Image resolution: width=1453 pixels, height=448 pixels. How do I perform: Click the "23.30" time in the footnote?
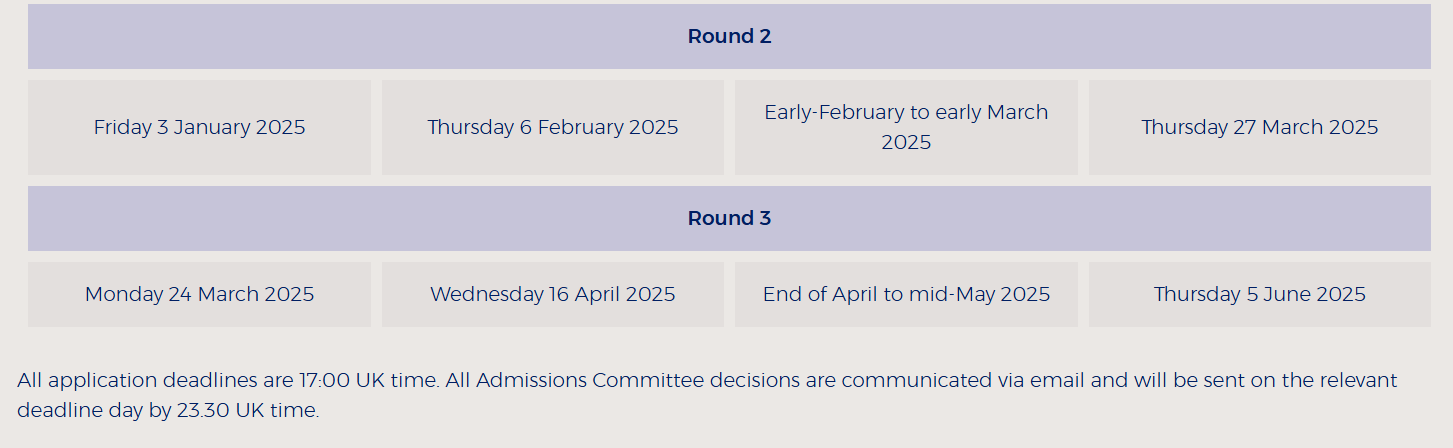click(x=202, y=411)
